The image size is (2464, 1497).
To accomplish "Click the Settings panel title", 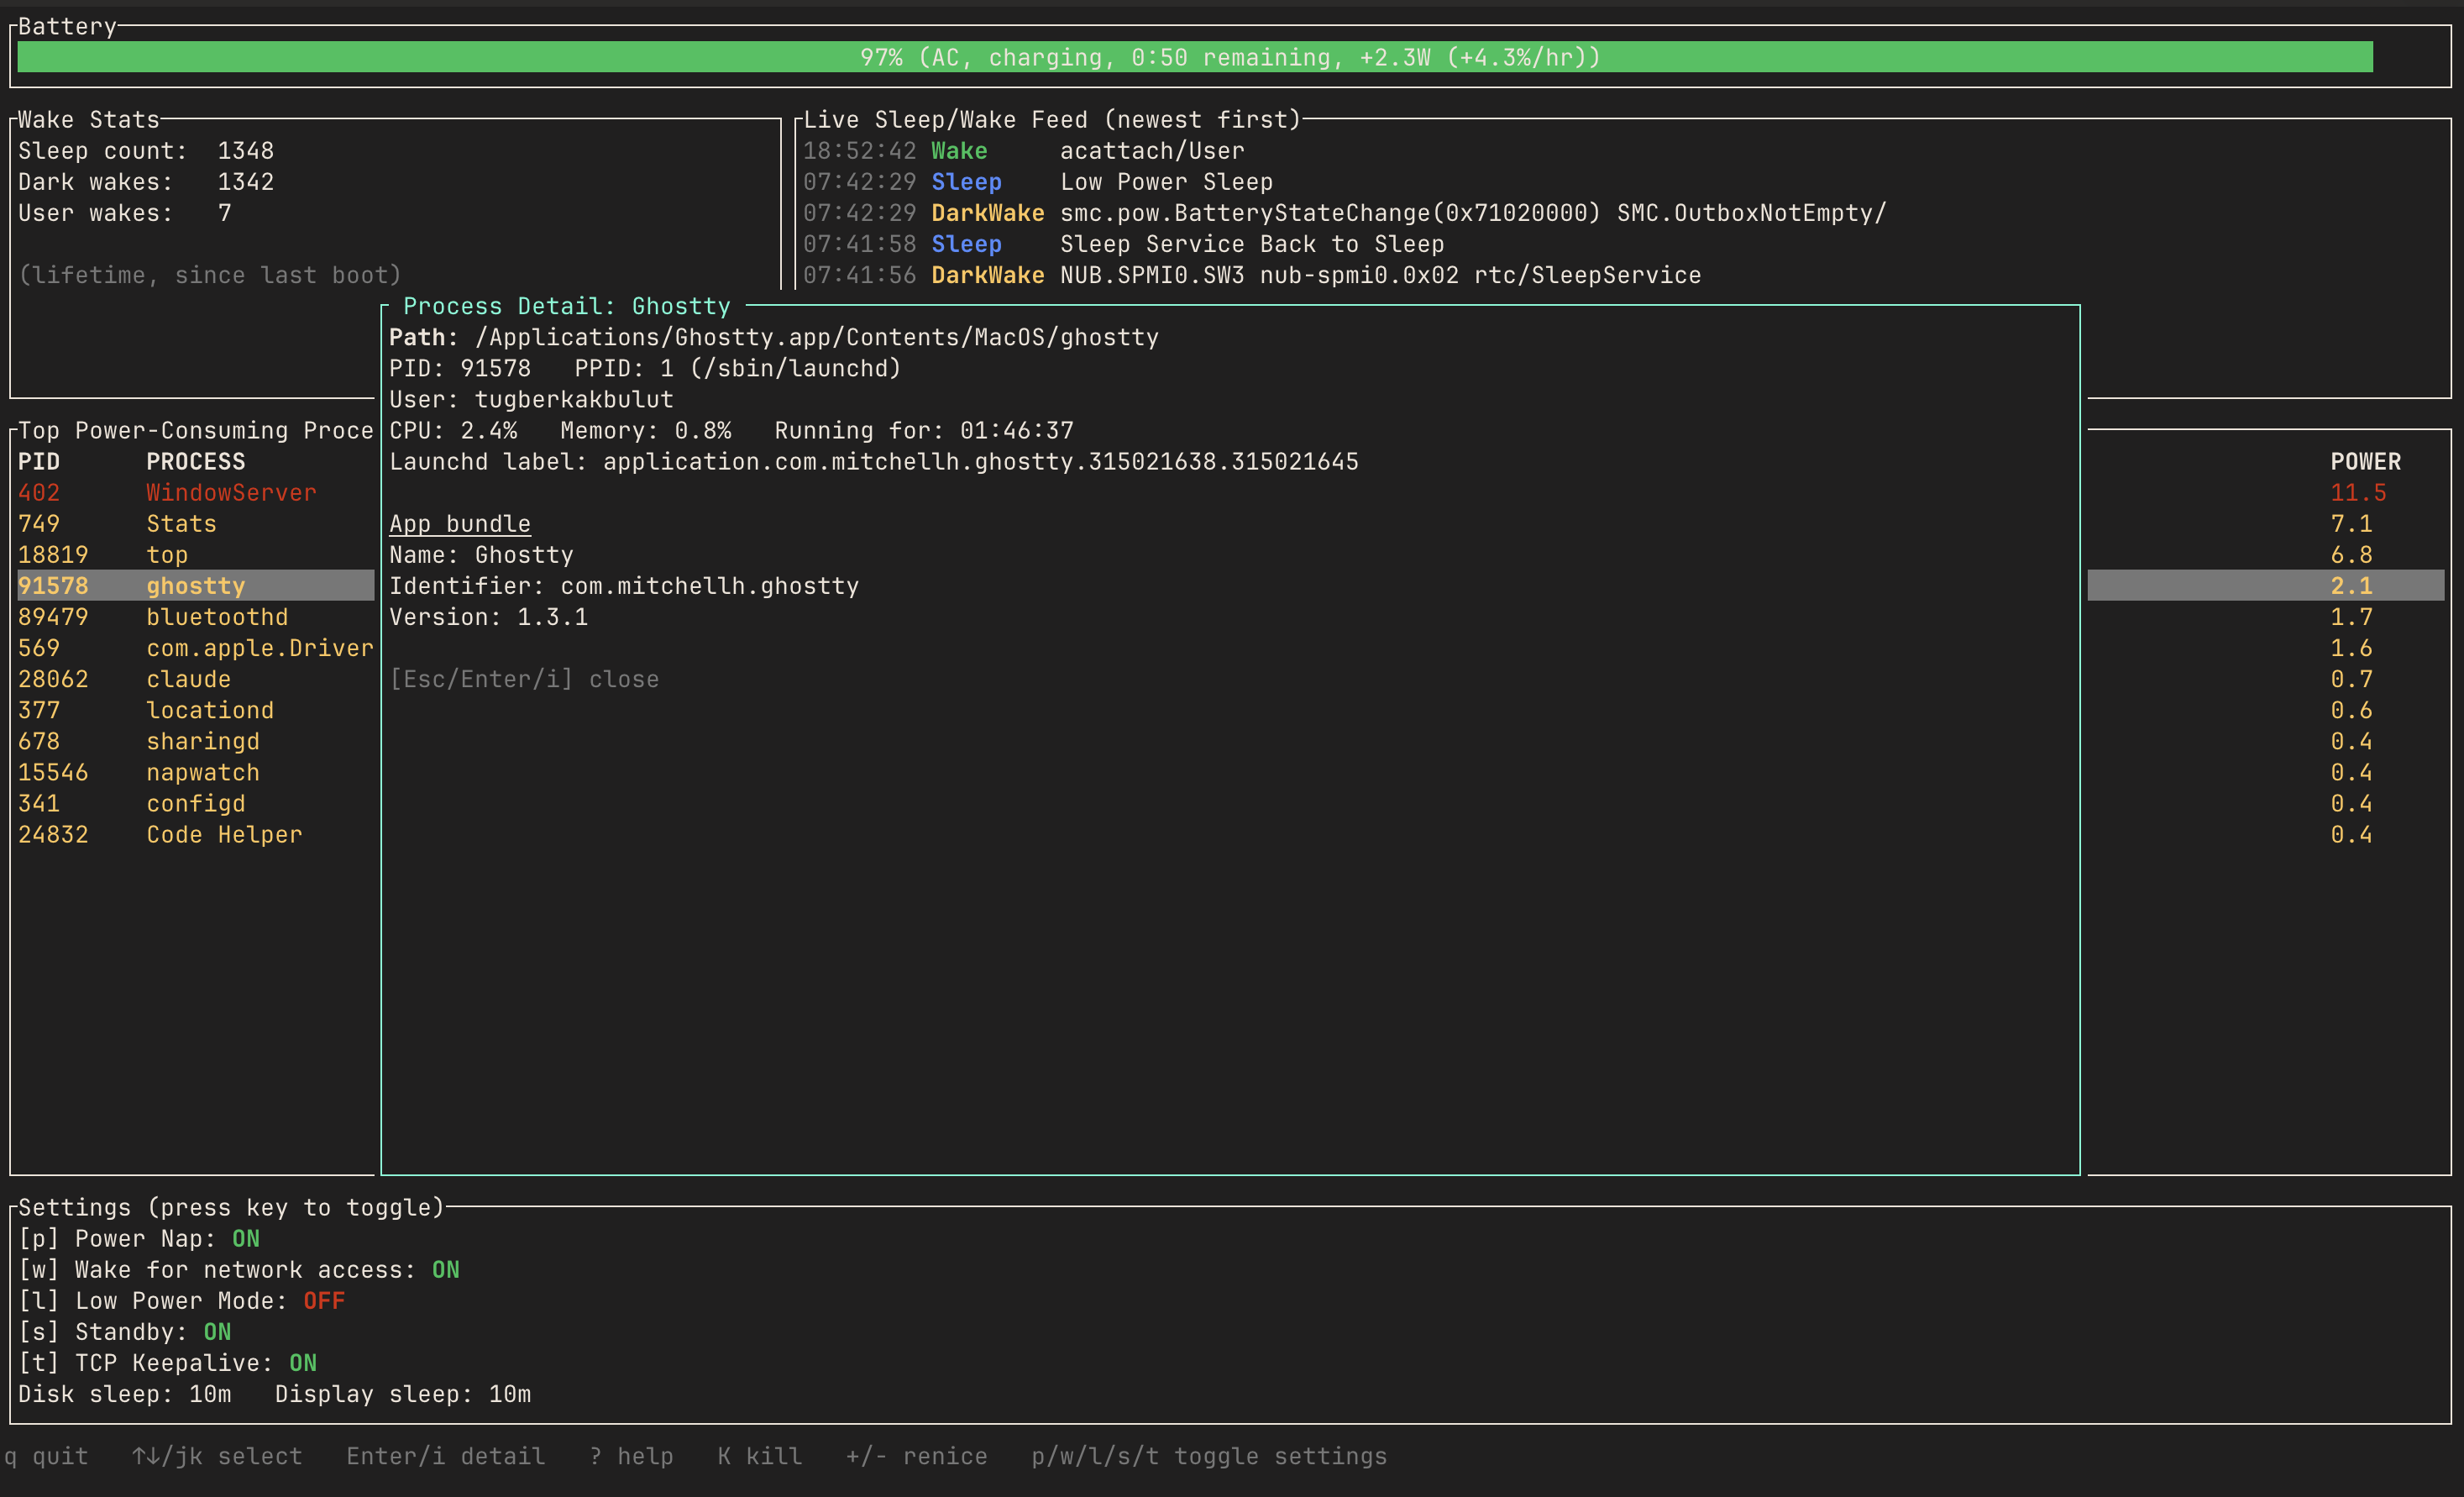I will pos(231,1207).
